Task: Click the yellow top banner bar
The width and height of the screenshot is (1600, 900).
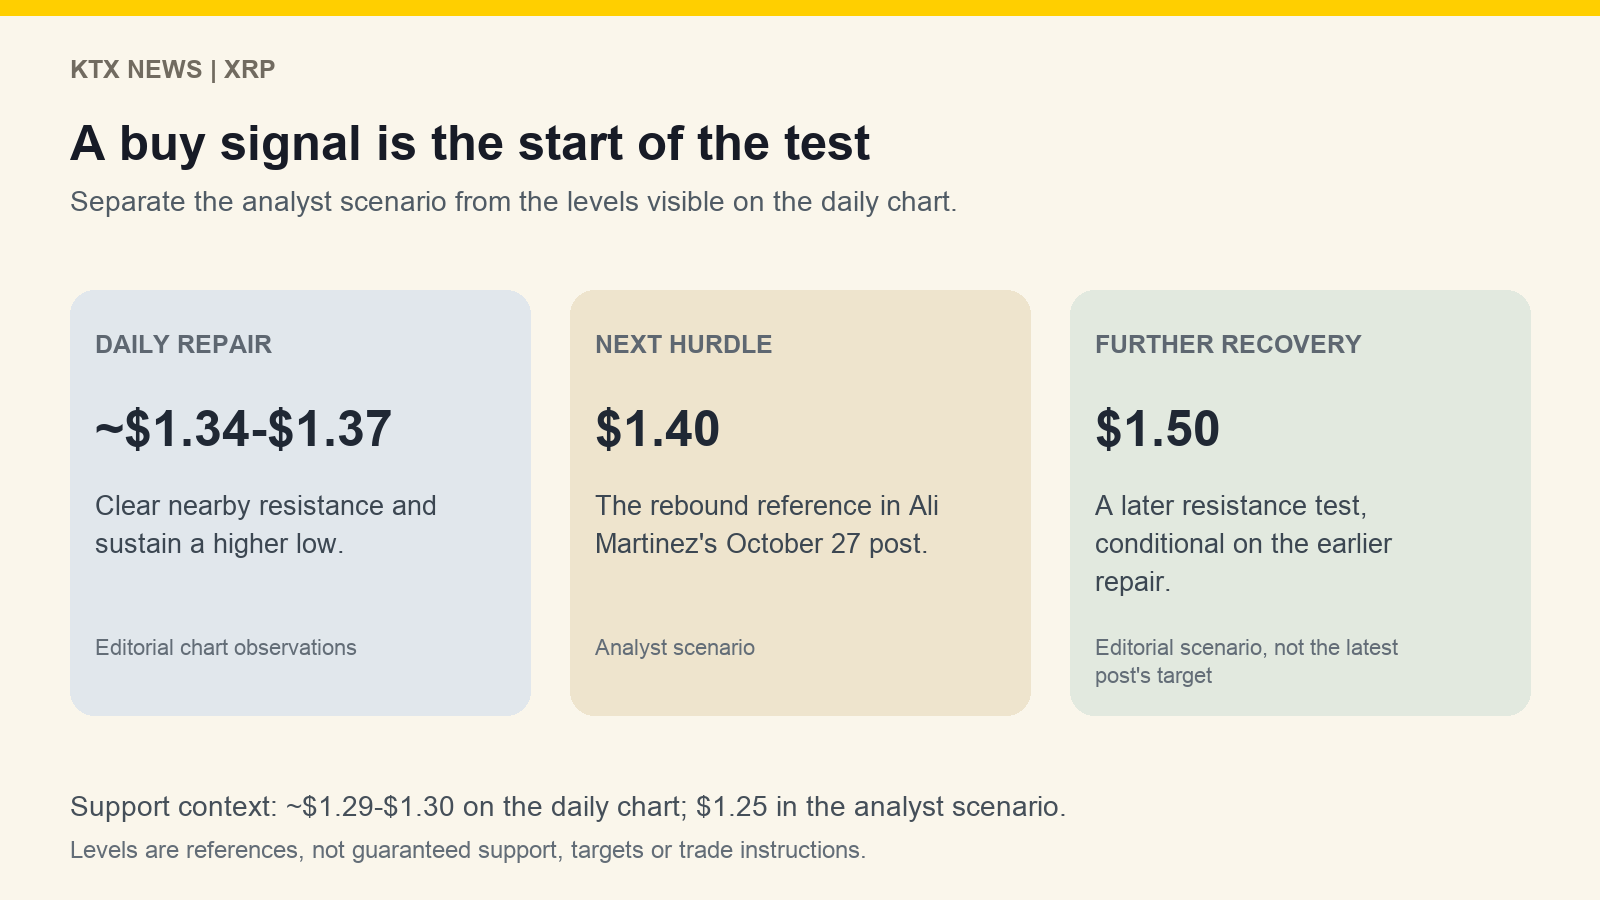Action: click(800, 8)
